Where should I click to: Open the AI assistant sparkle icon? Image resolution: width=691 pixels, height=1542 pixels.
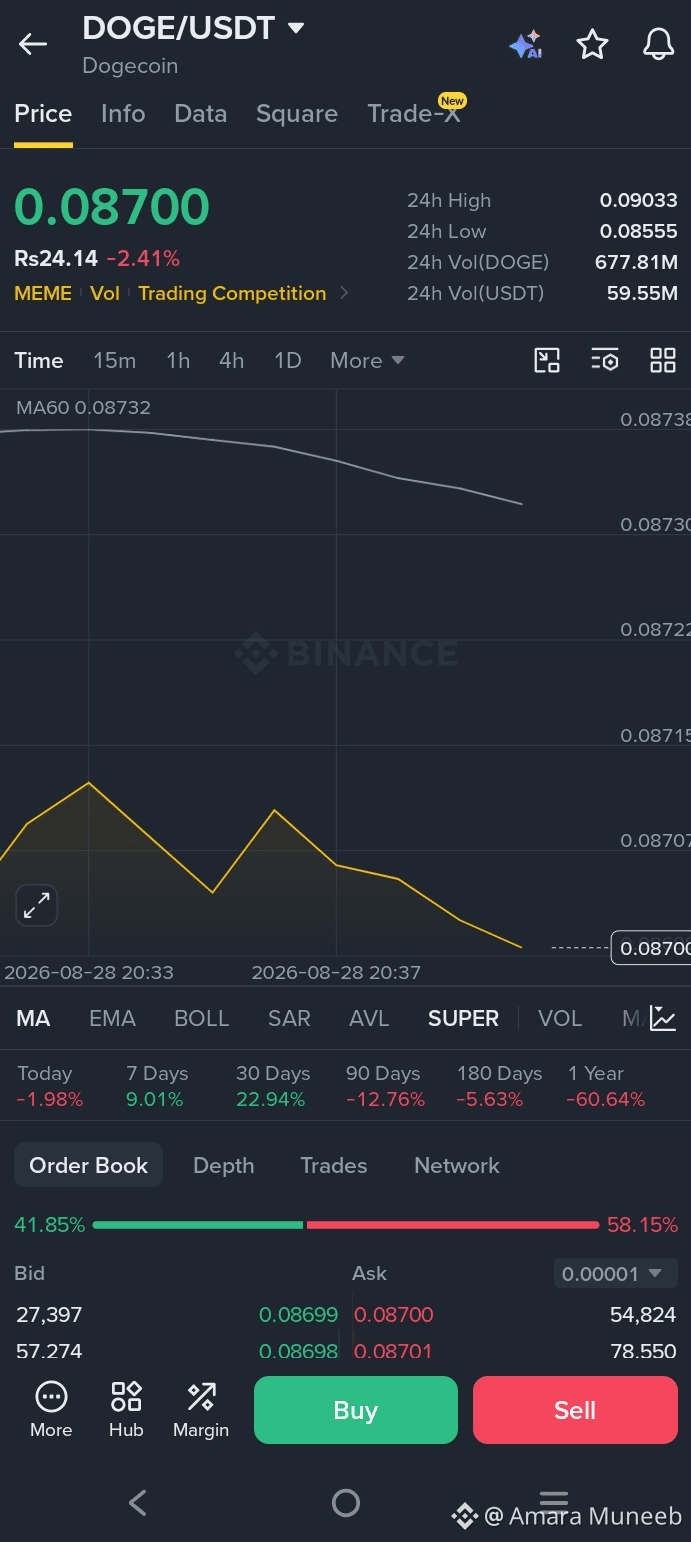click(x=525, y=45)
